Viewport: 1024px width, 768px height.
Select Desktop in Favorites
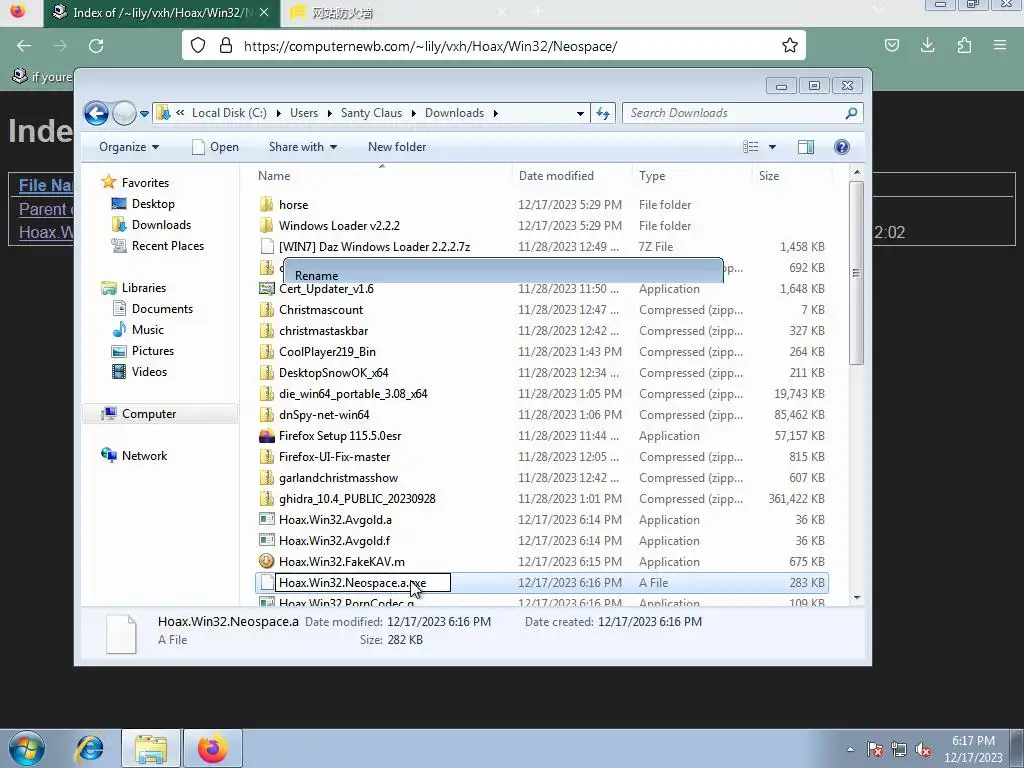click(x=143, y=204)
